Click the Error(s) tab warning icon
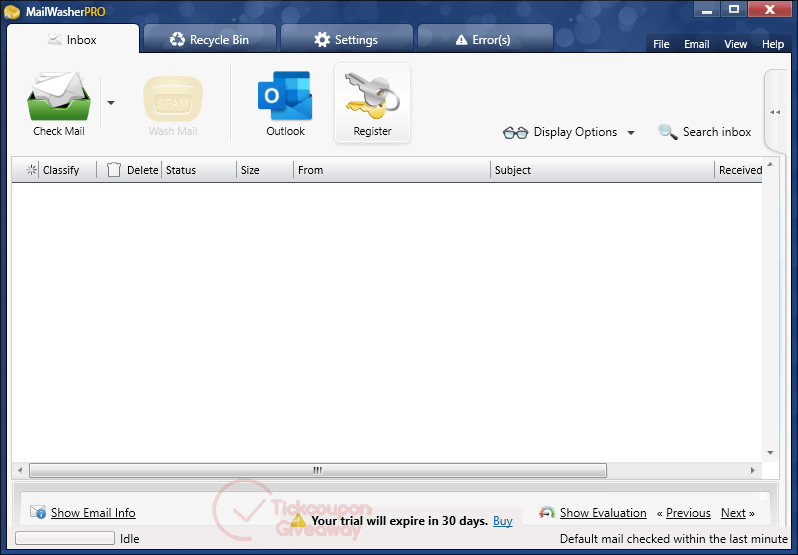Viewport: 798px width, 555px height. click(x=462, y=40)
